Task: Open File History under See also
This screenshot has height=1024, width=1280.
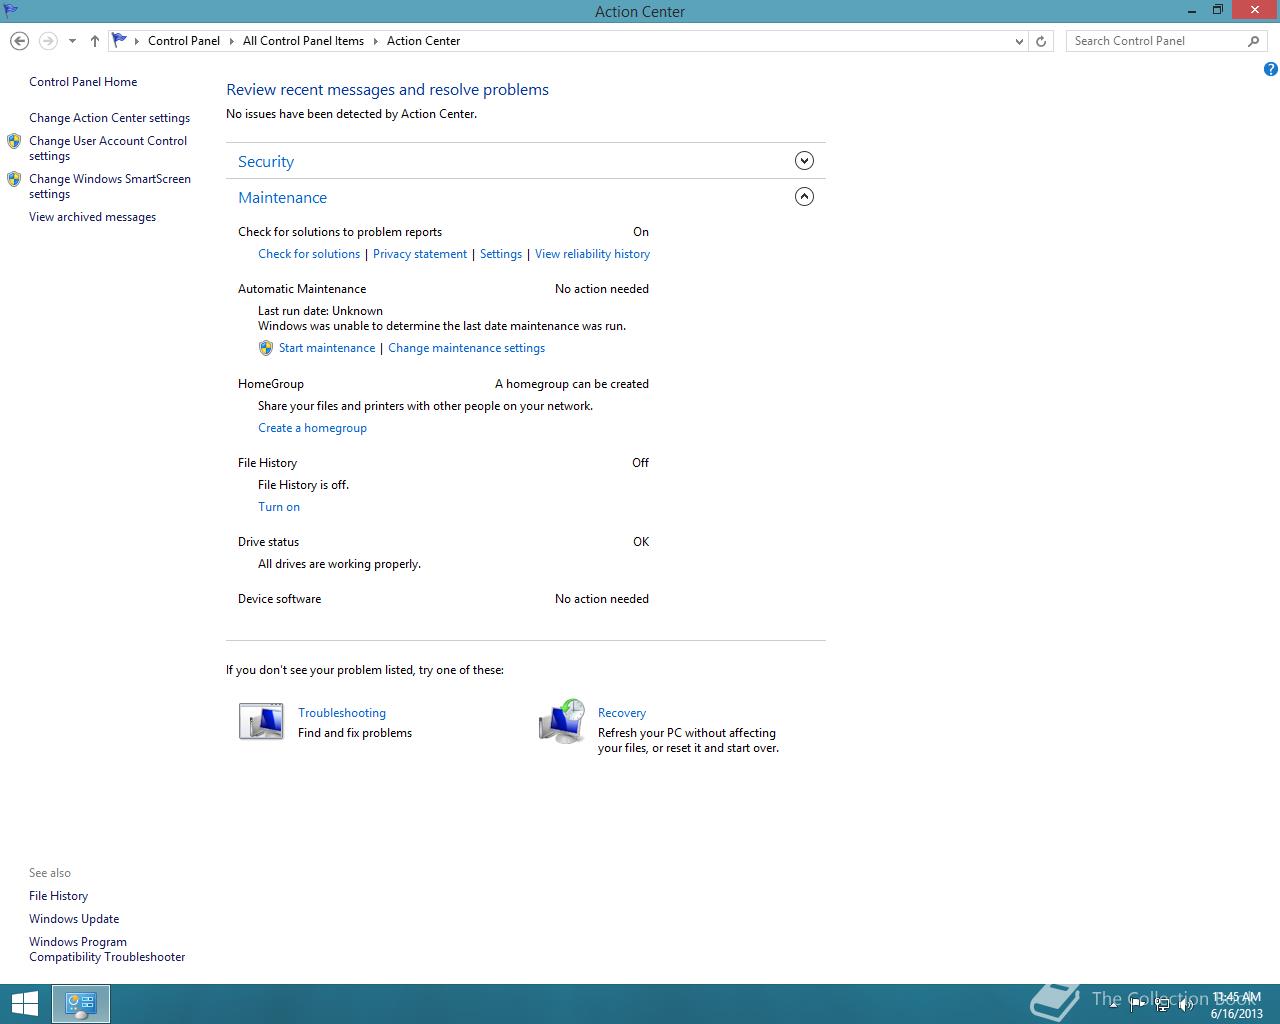Action: tap(58, 896)
